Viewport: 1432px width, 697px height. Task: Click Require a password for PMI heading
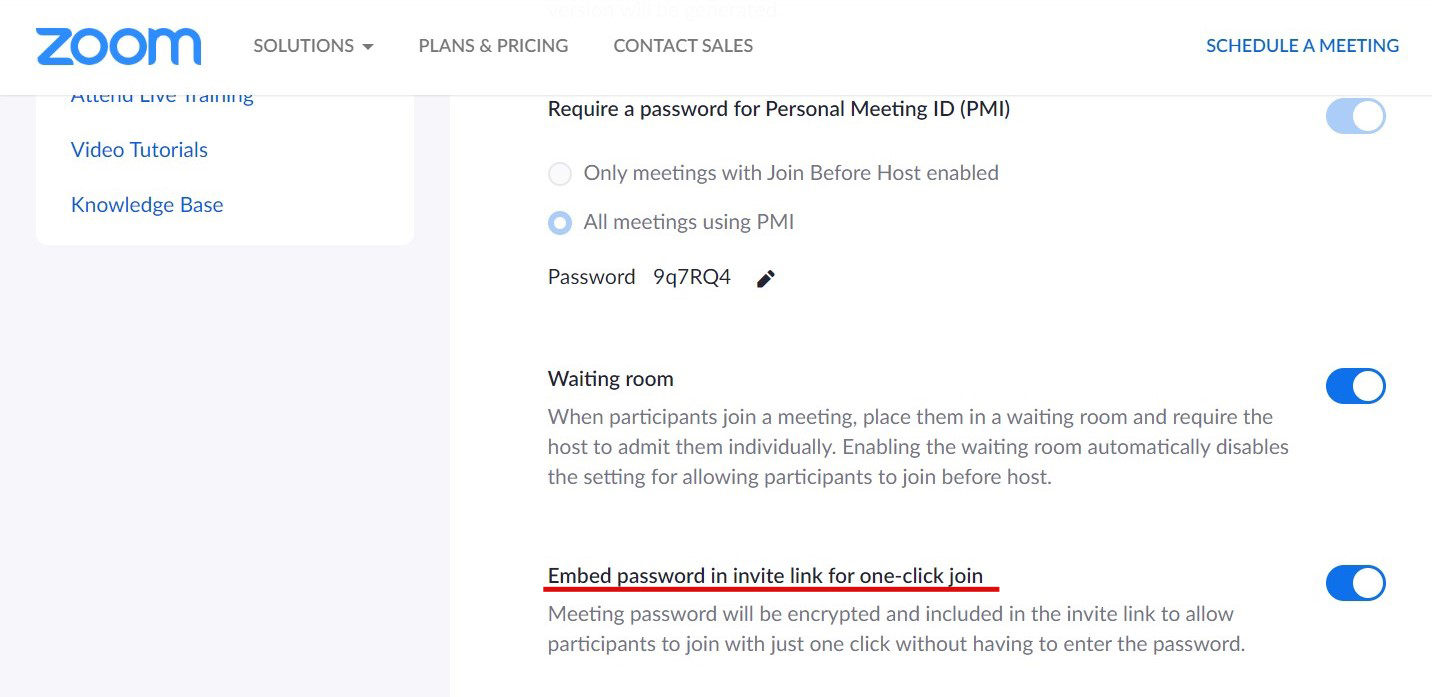779,110
